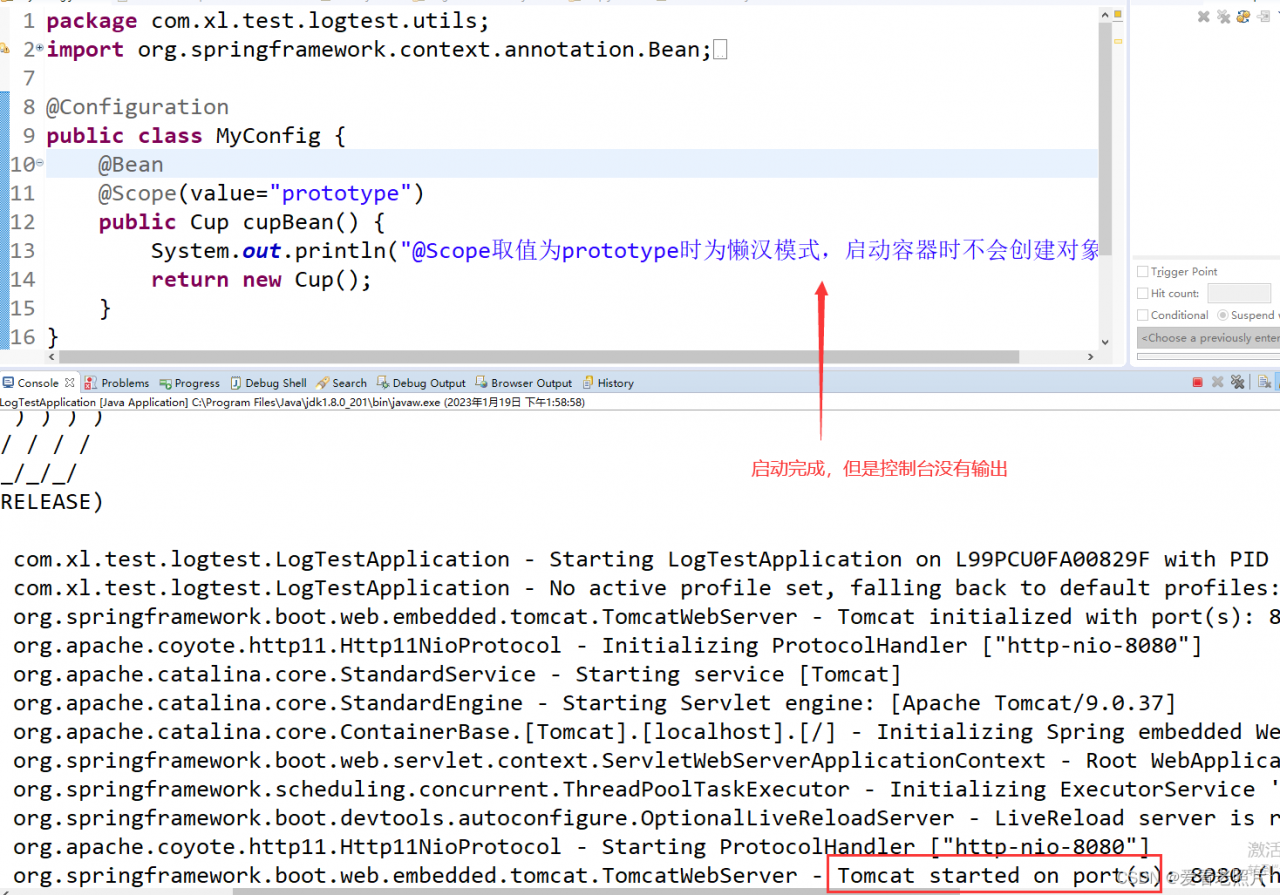The width and height of the screenshot is (1280, 895).
Task: Click Go to File for Breakpoint icon
Action: pyautogui.click(x=1262, y=16)
